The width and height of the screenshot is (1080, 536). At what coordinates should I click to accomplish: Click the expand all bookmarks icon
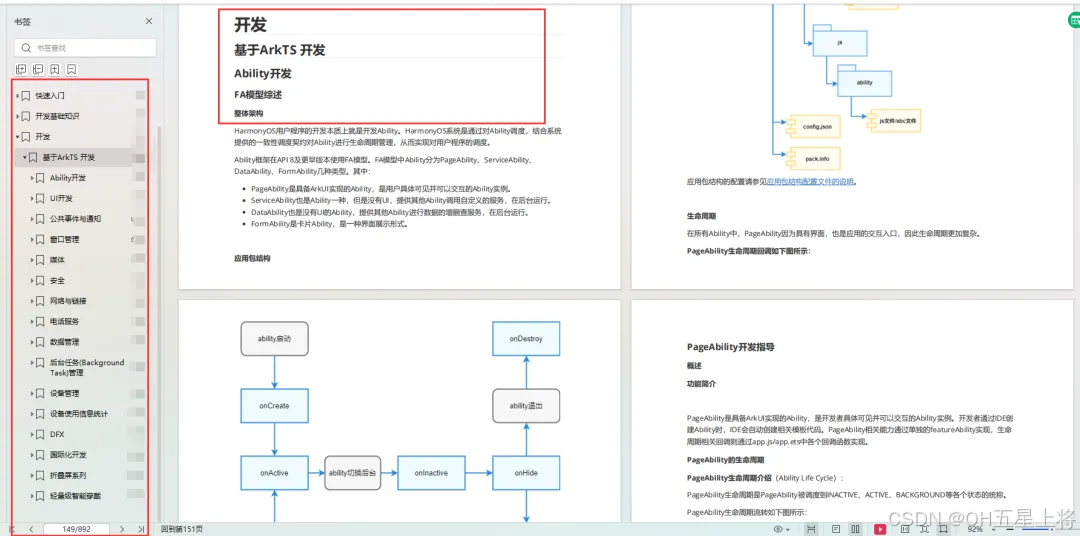point(21,69)
